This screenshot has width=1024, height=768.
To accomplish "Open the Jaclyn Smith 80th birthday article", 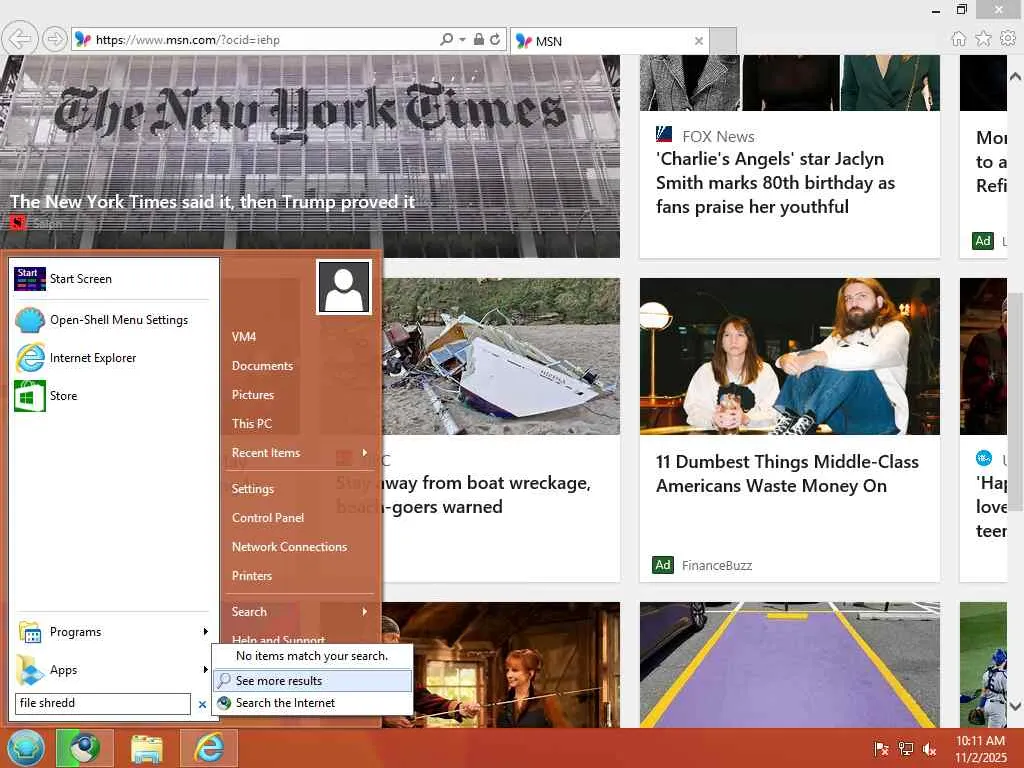I will pyautogui.click(x=775, y=183).
